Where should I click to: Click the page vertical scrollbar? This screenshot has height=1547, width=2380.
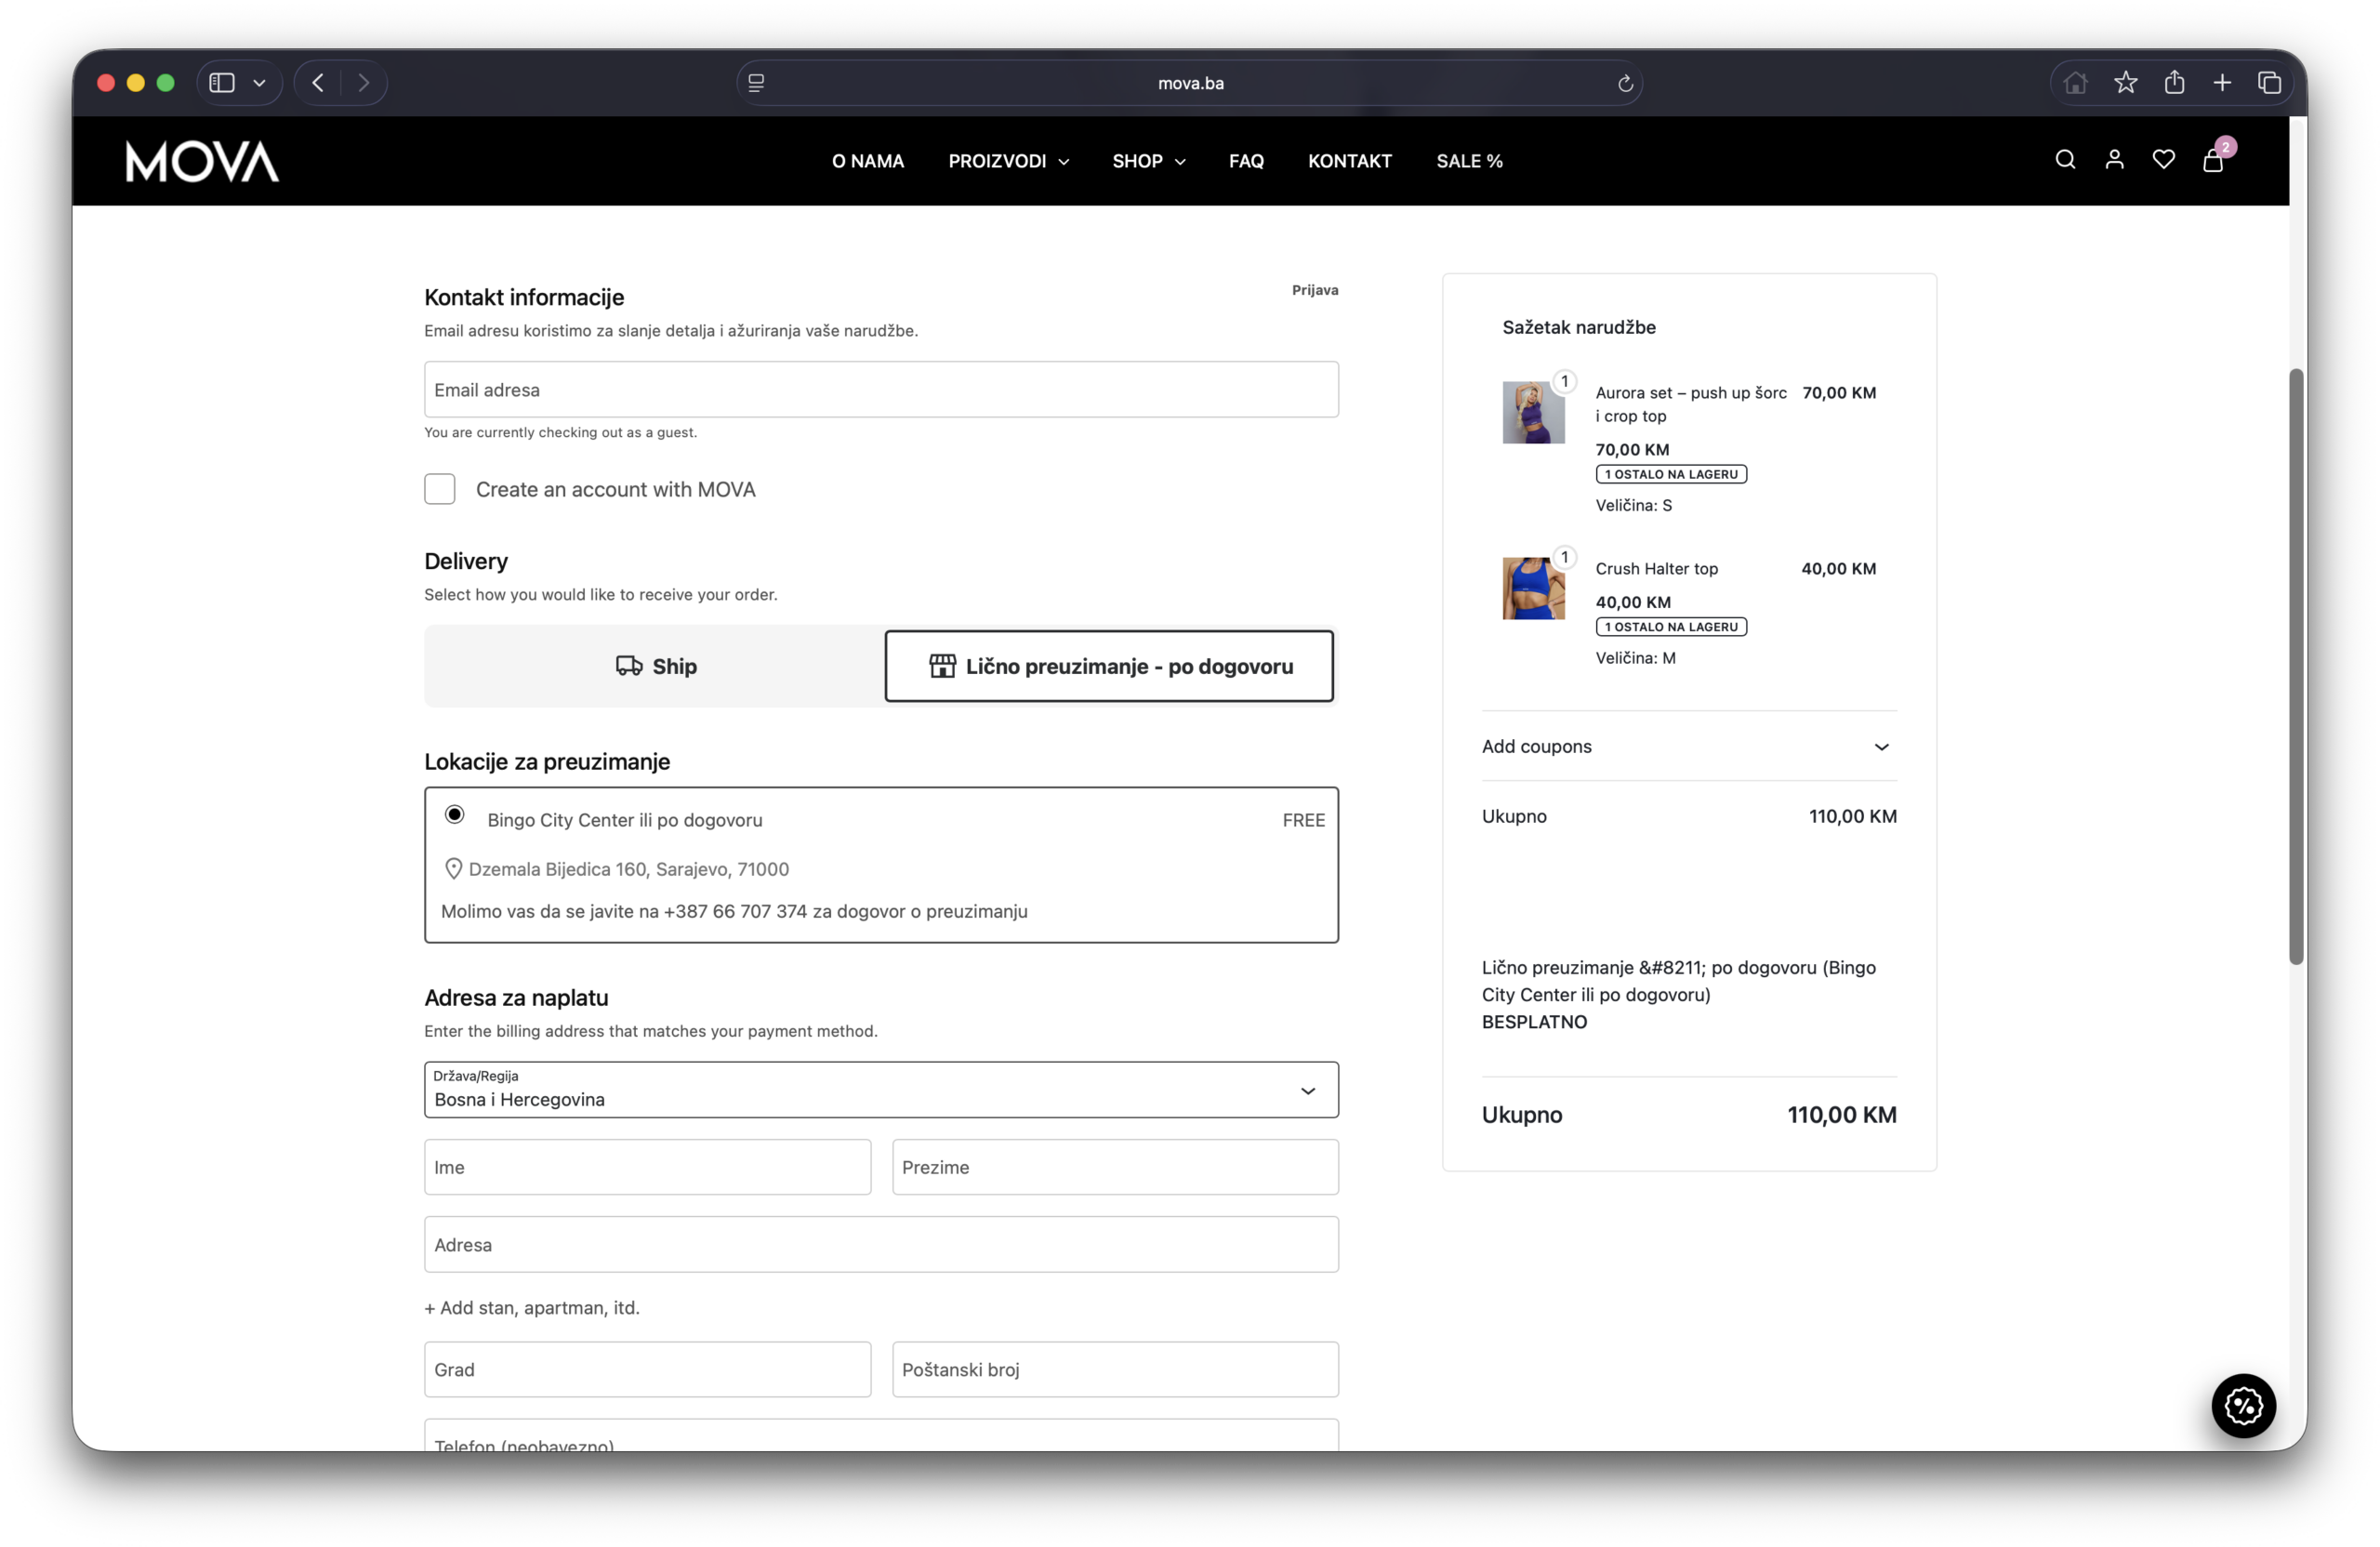coord(2296,666)
